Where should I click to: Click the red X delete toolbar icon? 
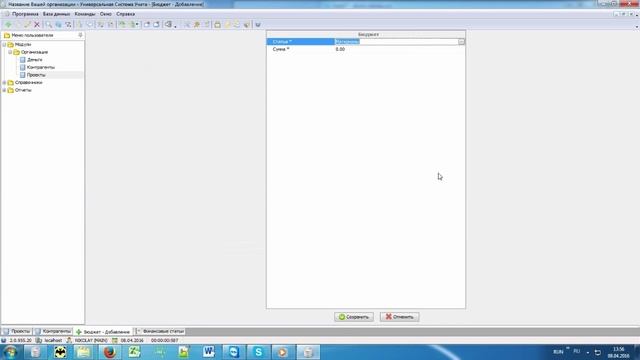[x=37, y=24]
